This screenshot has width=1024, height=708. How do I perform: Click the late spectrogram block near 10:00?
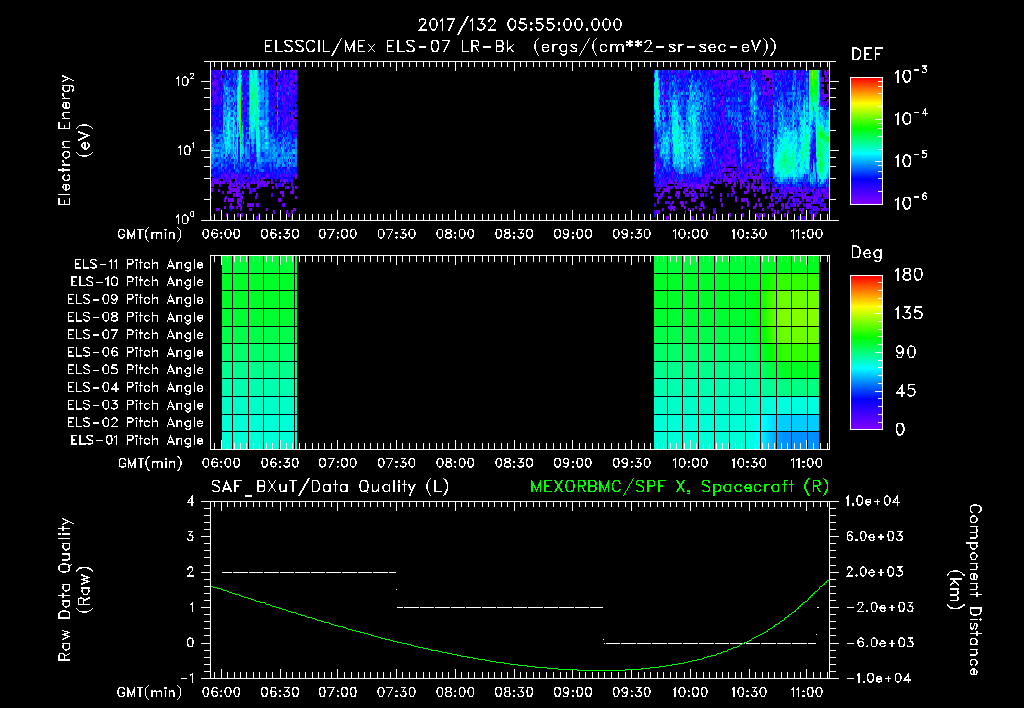(x=741, y=144)
